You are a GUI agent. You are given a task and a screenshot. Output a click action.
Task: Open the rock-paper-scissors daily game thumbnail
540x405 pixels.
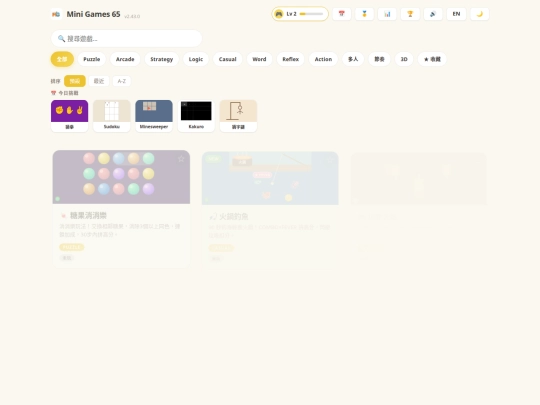coord(70,116)
